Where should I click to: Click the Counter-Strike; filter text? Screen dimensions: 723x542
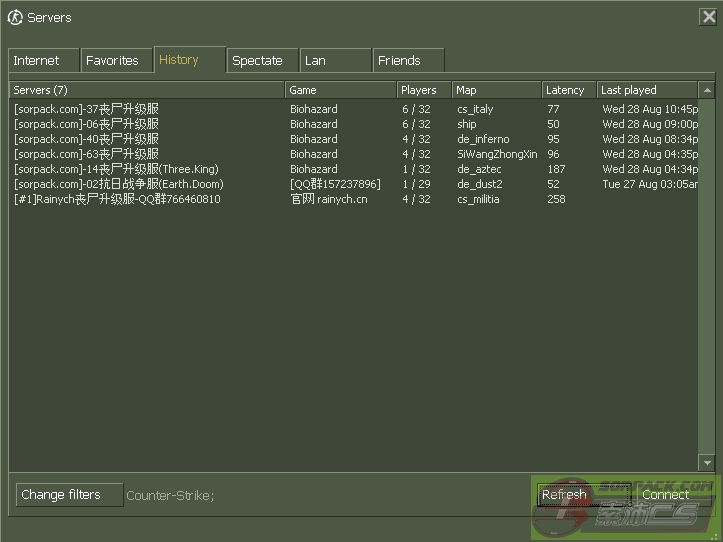[x=170, y=495]
